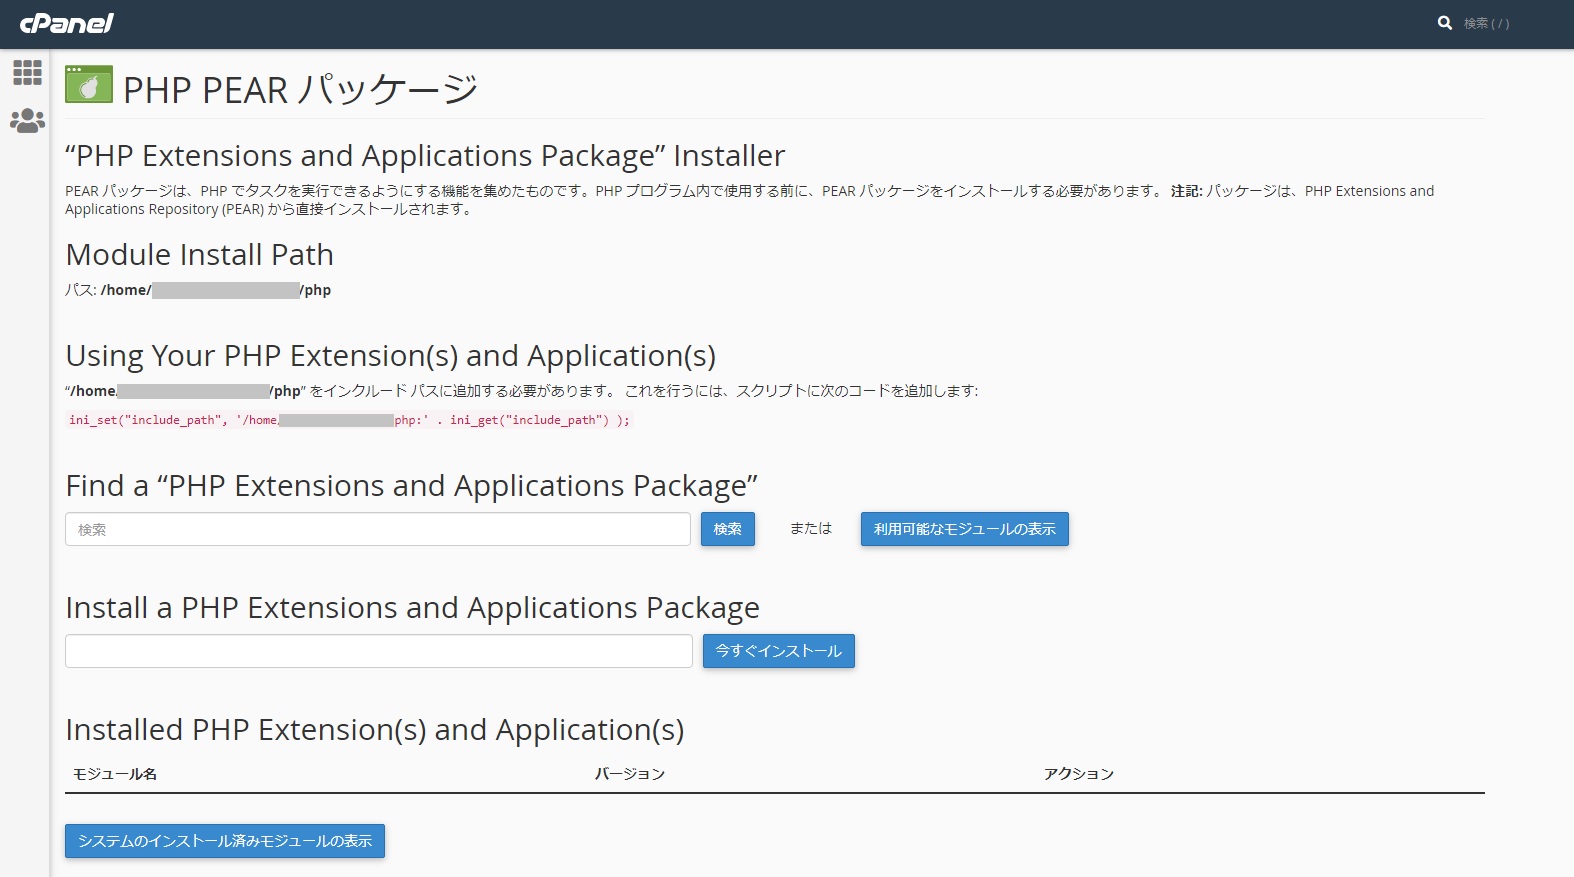Click the magnifier icon in top search
1574x877 pixels.
tap(1444, 23)
